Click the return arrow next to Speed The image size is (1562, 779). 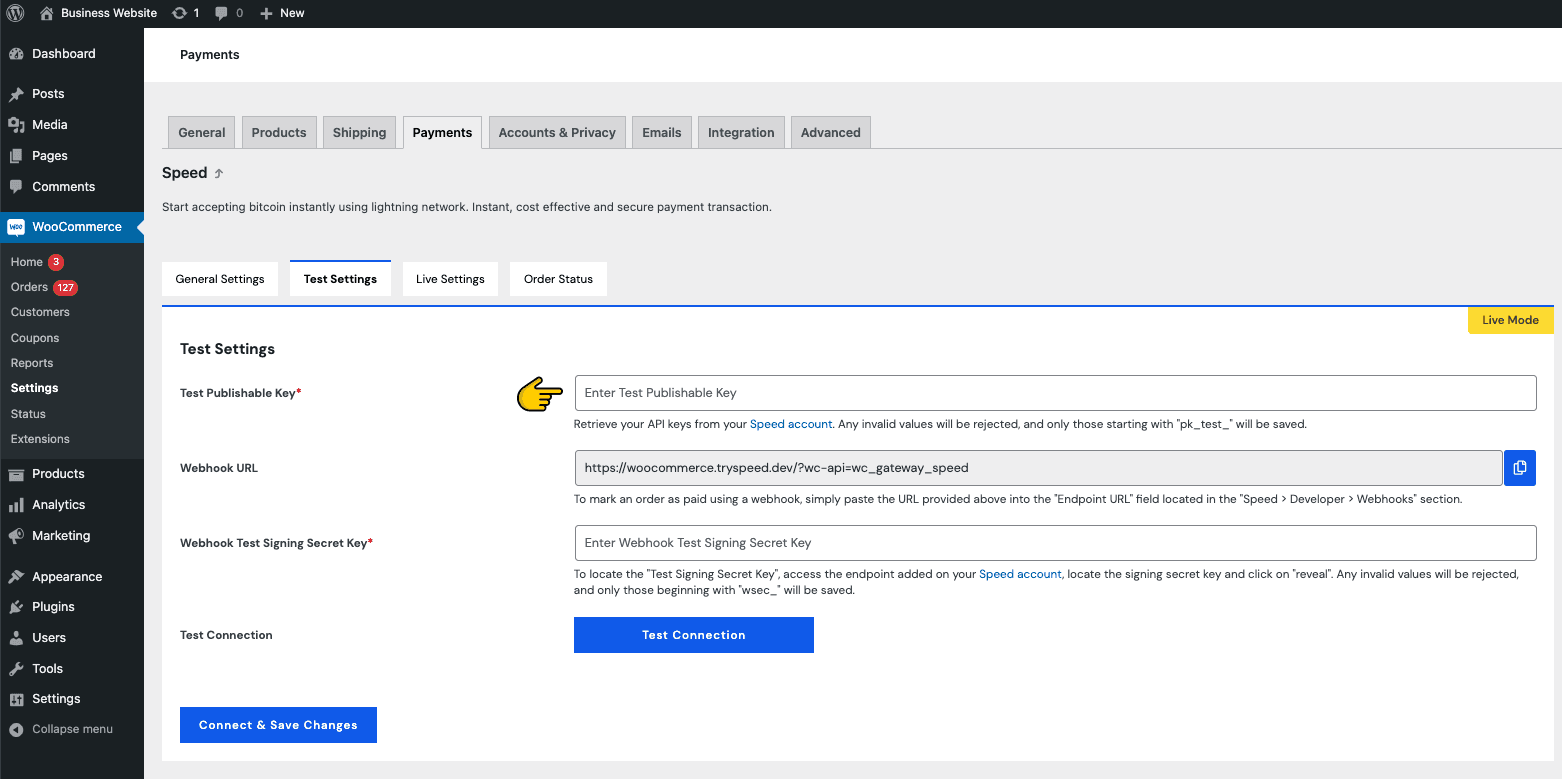point(219,174)
